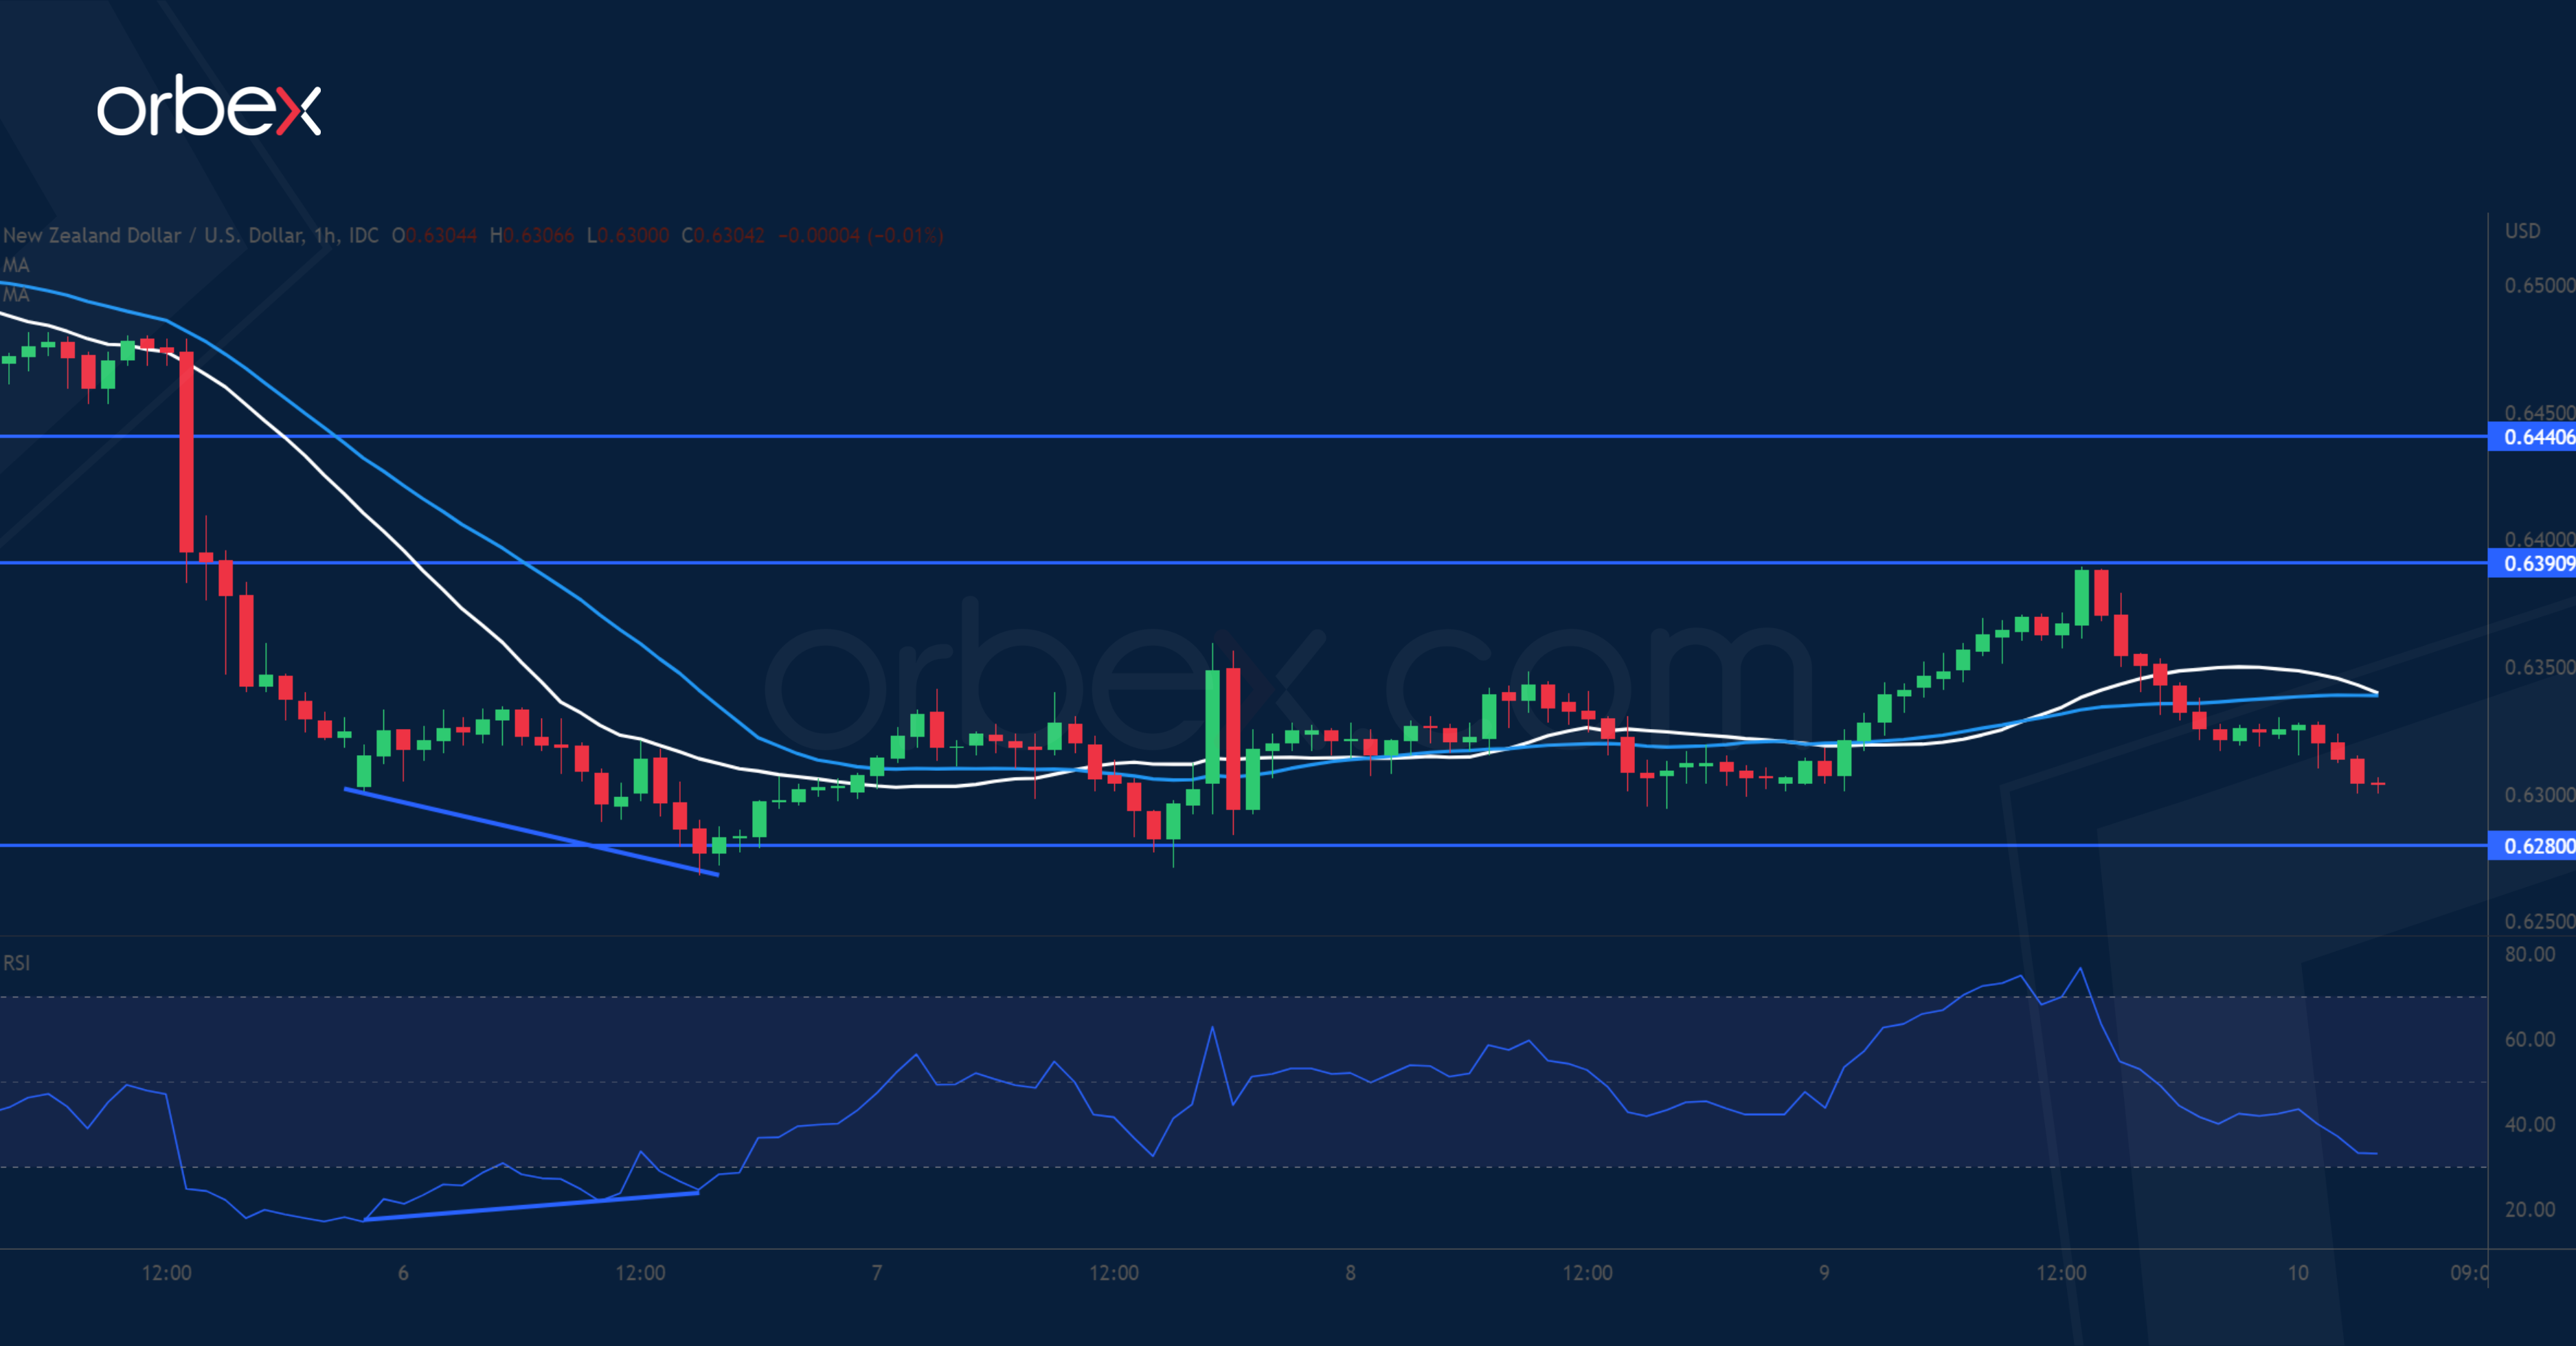Viewport: 2576px width, 1346px height.
Task: Click the Orbex logo
Action: [x=208, y=106]
